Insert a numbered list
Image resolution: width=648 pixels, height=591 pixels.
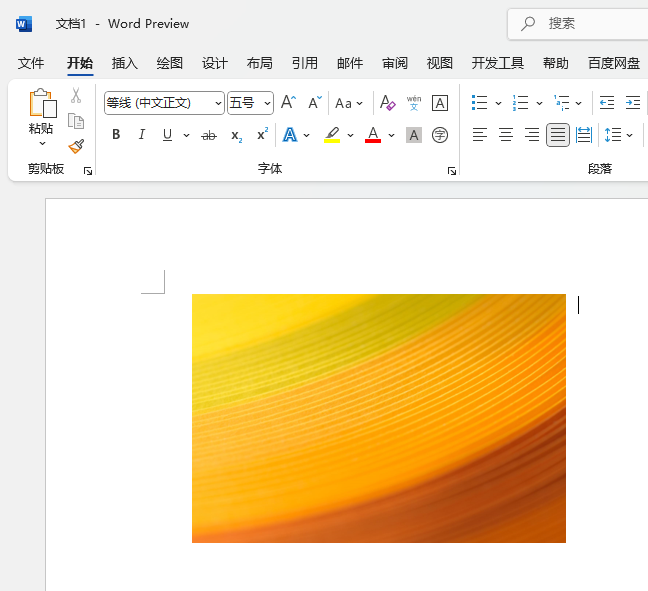(x=520, y=102)
